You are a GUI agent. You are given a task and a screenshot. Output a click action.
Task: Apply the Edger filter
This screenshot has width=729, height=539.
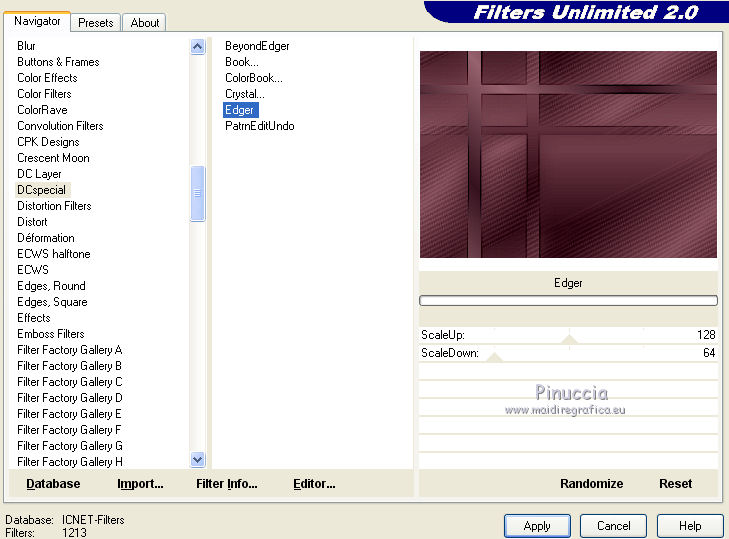point(537,526)
